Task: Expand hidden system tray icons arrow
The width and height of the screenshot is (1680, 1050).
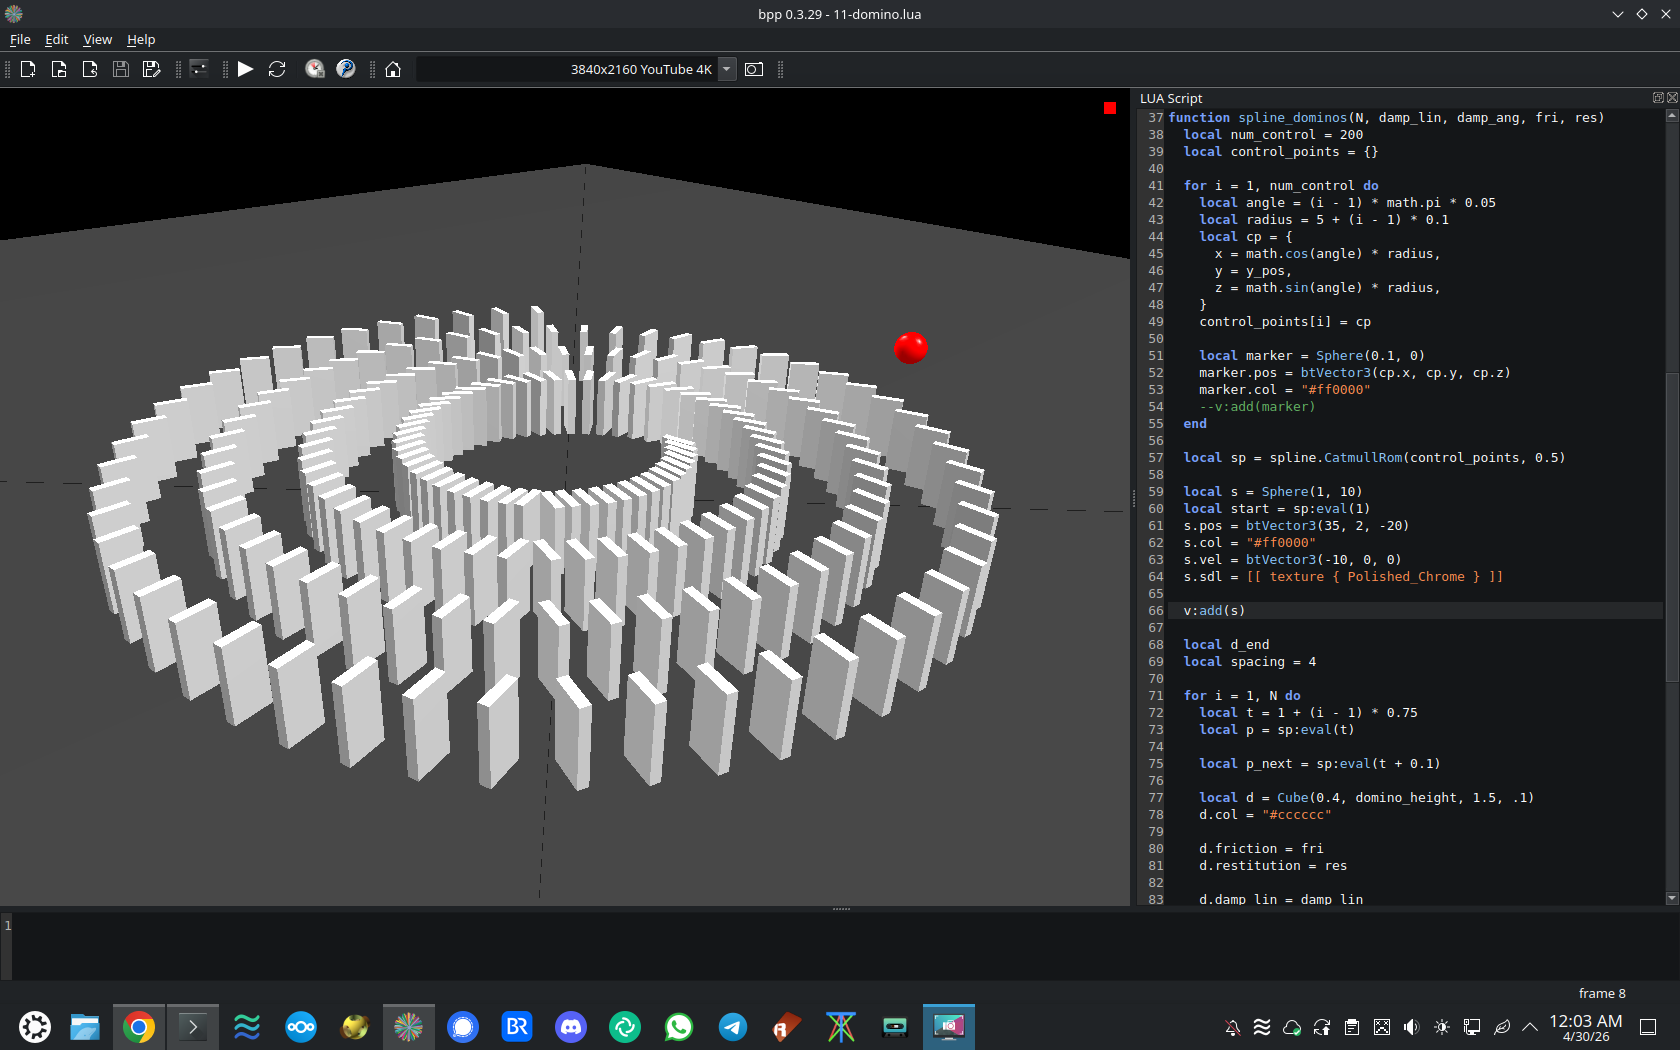Action: (x=1530, y=1027)
